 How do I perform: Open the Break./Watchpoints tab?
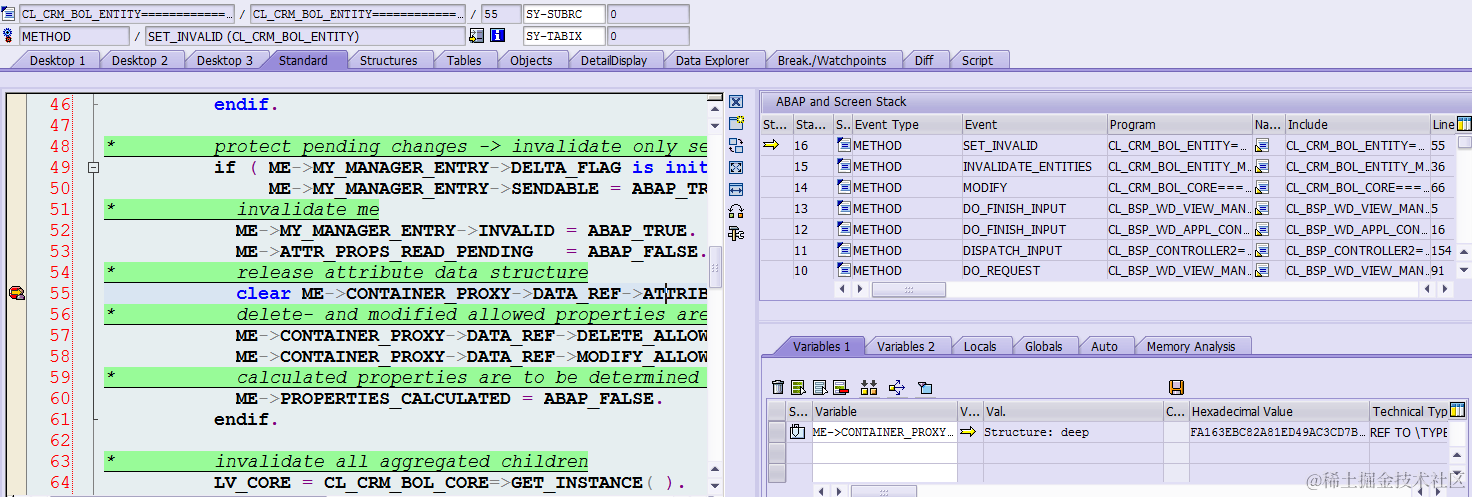tap(832, 60)
